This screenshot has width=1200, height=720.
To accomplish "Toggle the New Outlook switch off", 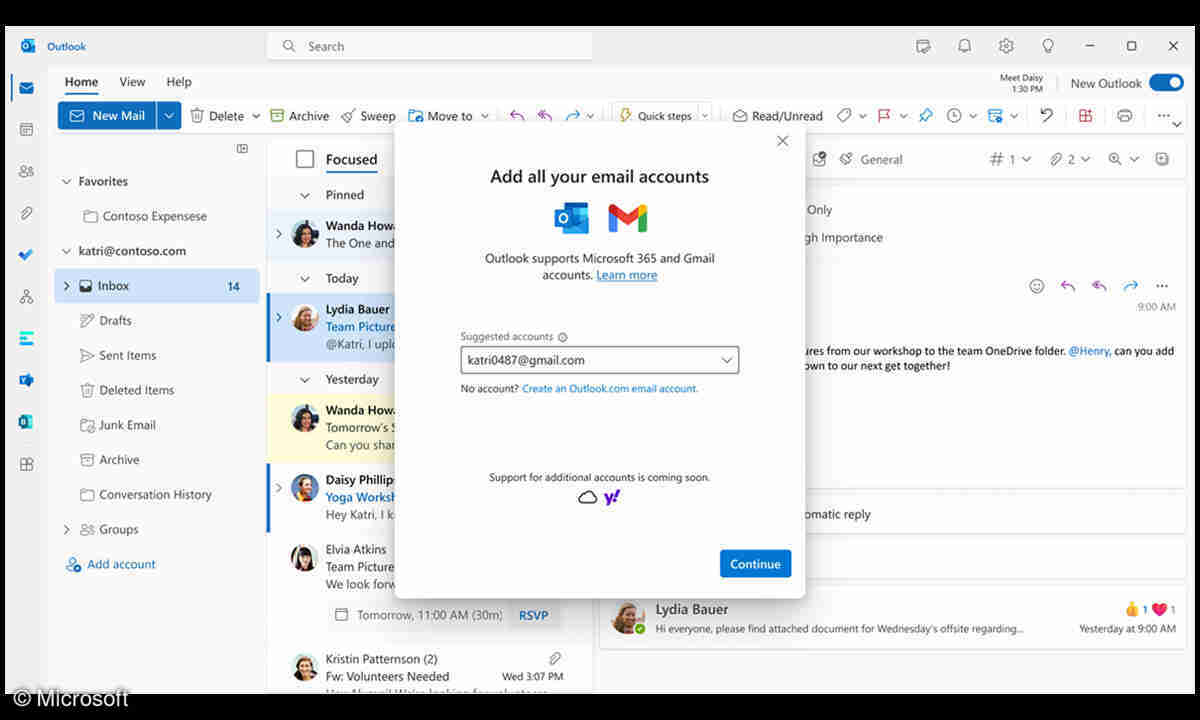I will click(1165, 83).
